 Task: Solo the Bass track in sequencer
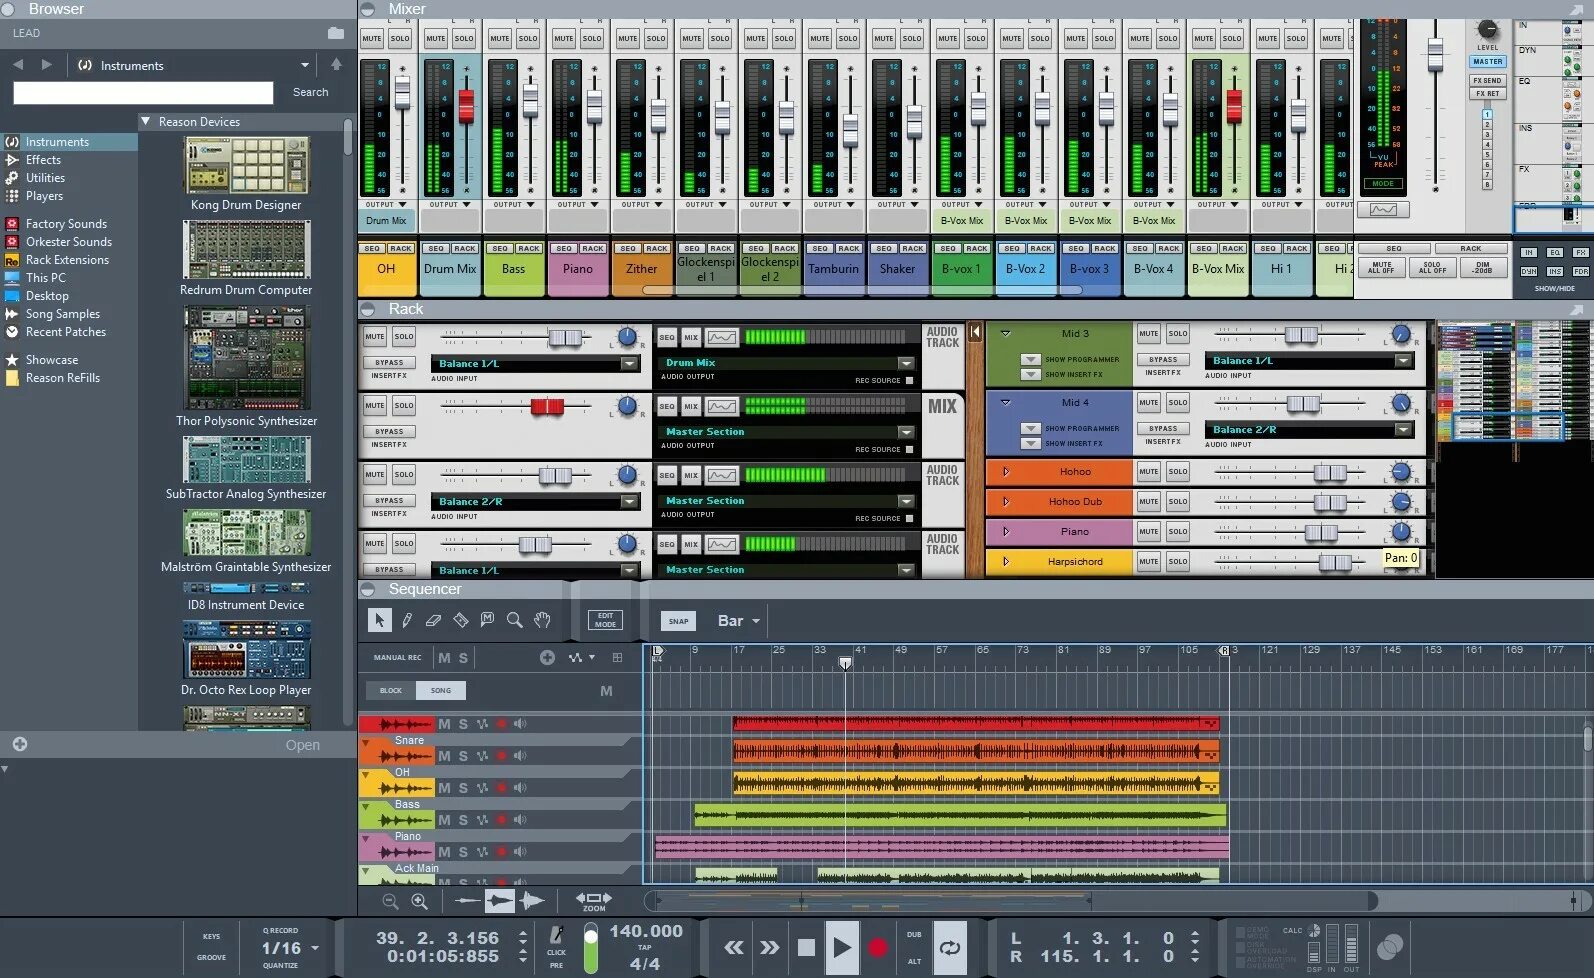pyautogui.click(x=463, y=820)
